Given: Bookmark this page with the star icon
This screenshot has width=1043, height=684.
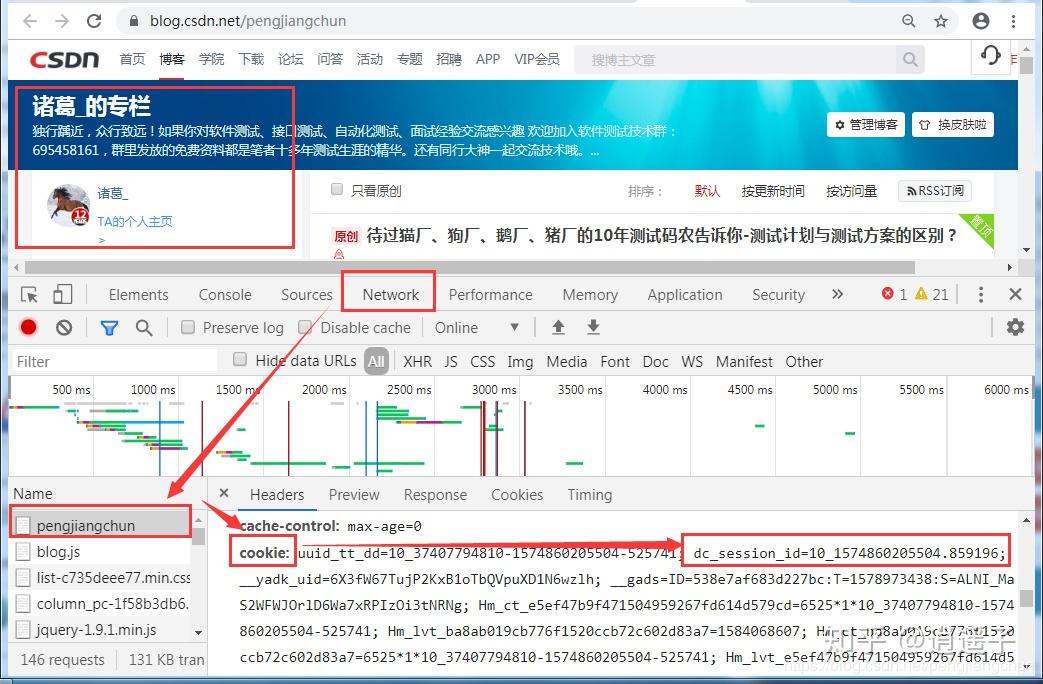Looking at the screenshot, I should 941,21.
